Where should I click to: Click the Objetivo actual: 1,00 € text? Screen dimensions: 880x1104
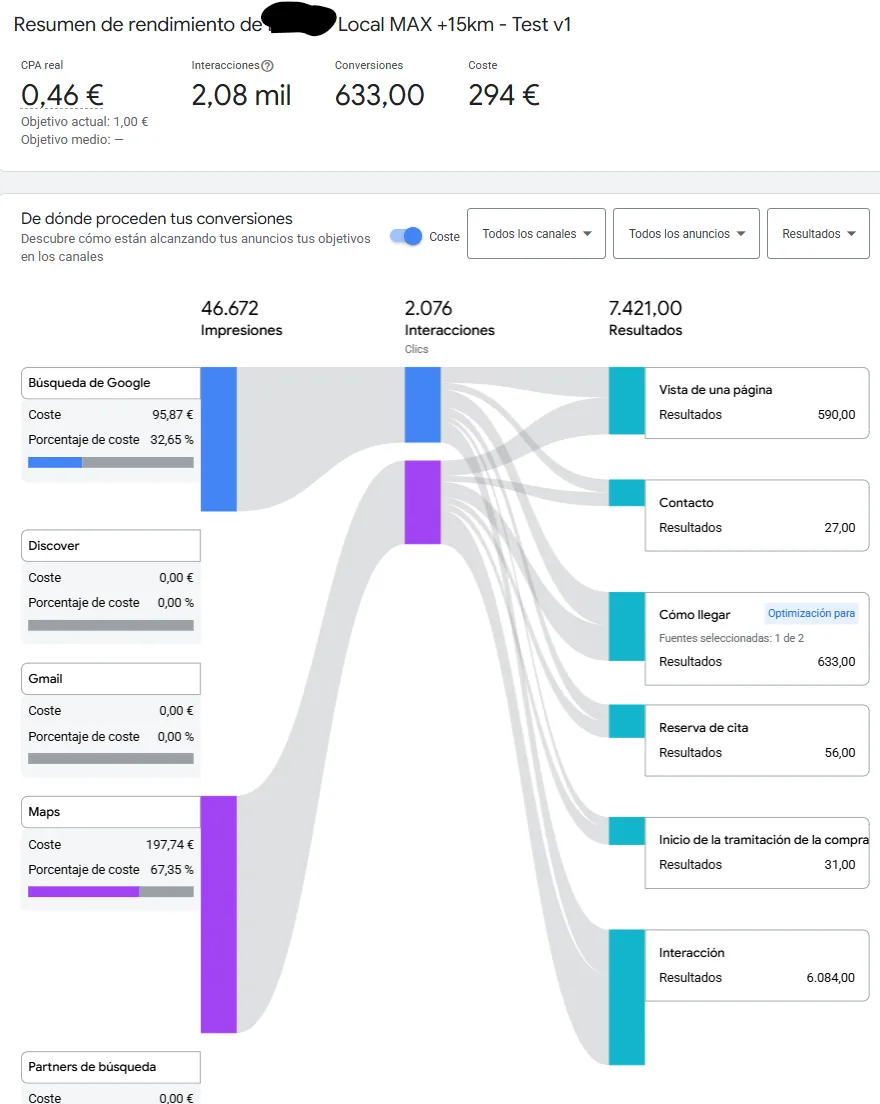click(84, 122)
